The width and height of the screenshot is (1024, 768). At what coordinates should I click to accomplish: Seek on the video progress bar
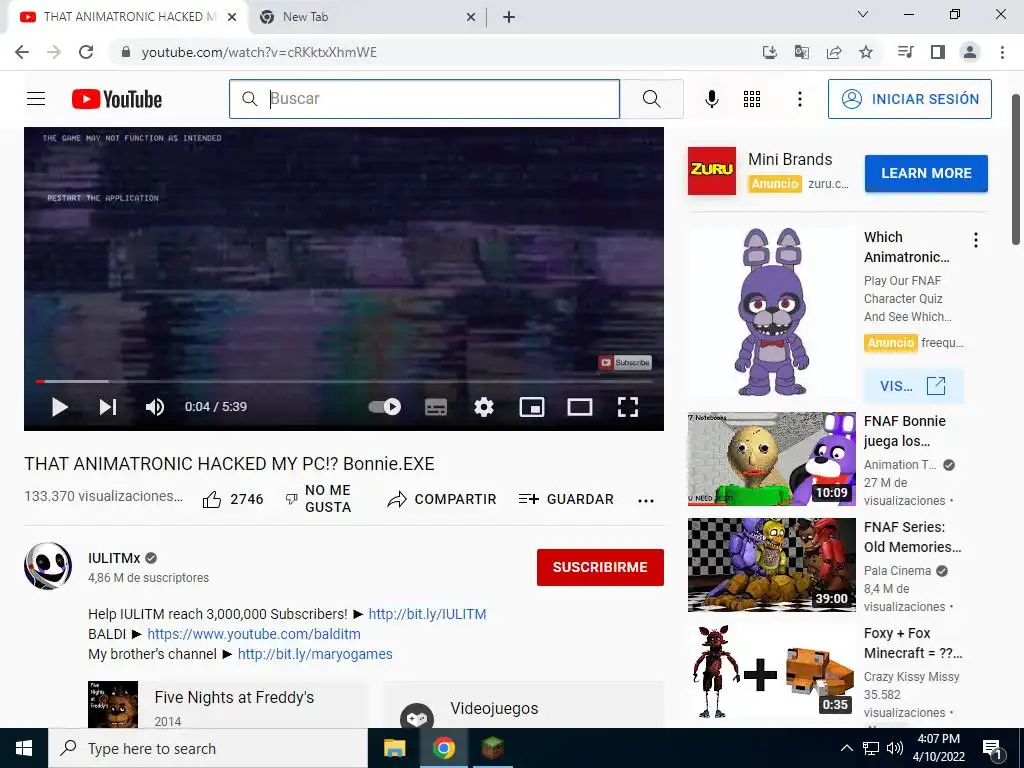click(x=344, y=381)
